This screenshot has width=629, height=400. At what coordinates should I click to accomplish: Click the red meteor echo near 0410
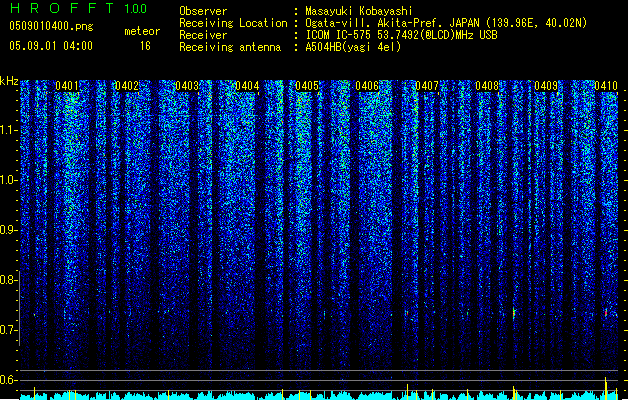(x=606, y=313)
